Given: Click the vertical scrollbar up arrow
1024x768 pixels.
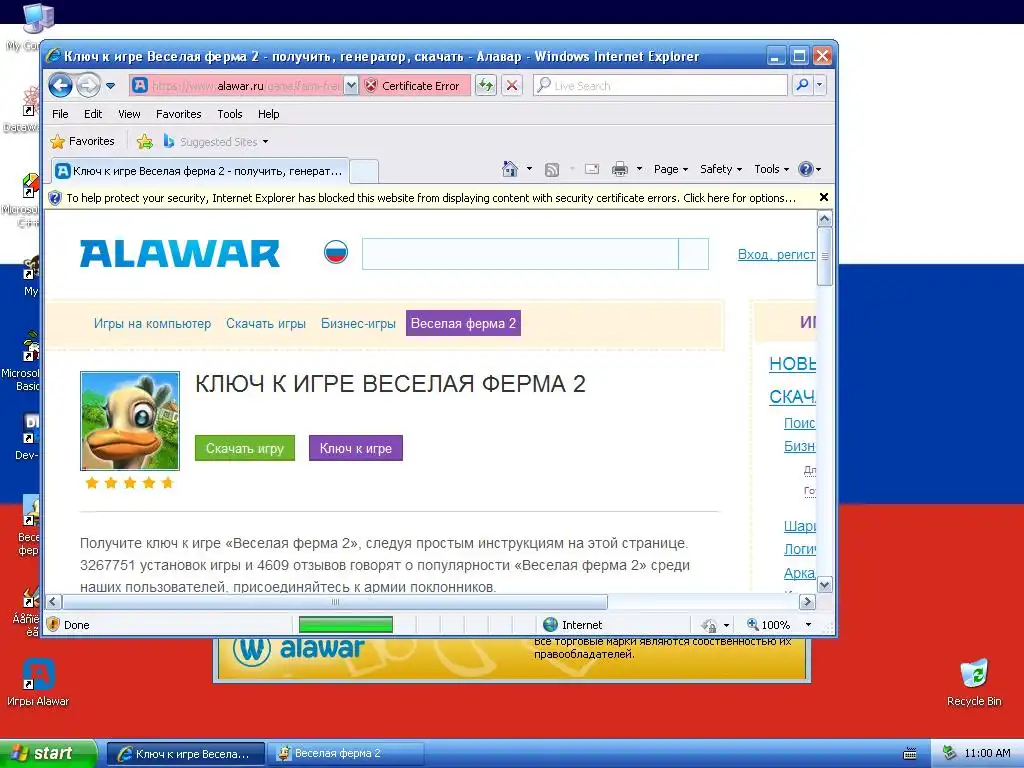Looking at the screenshot, I should [825, 219].
